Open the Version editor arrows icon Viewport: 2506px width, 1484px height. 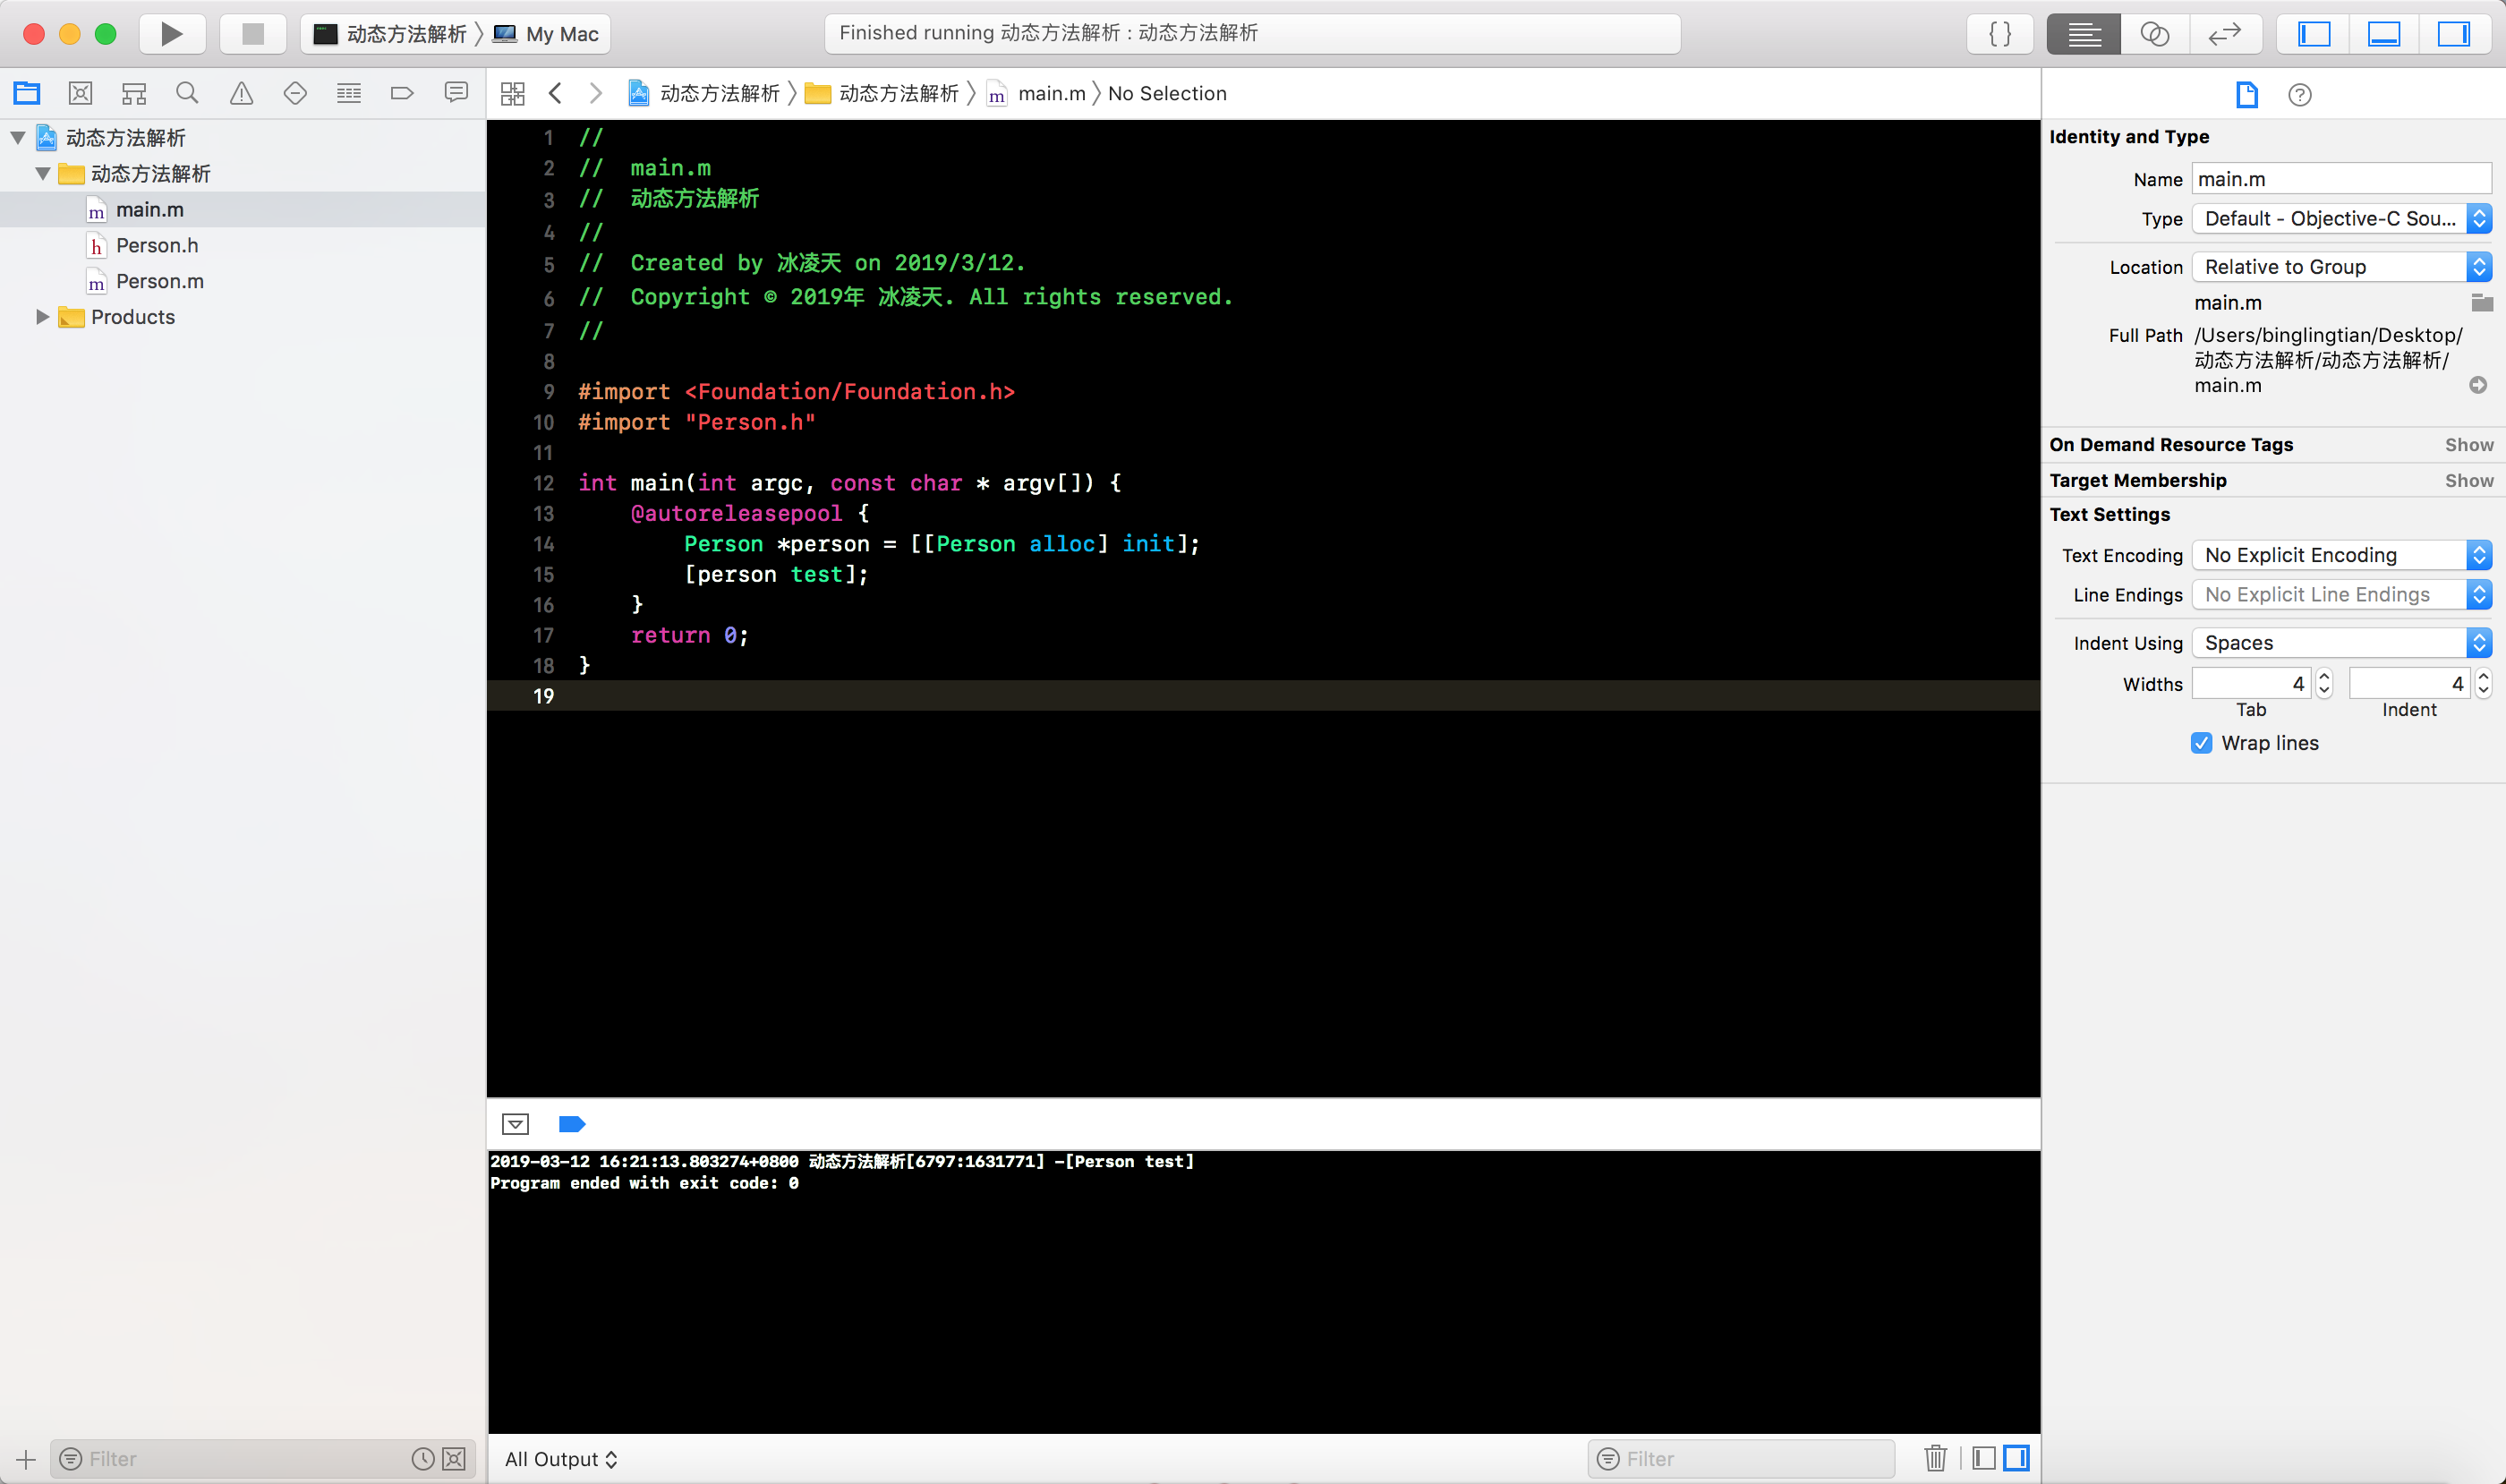tap(2224, 34)
